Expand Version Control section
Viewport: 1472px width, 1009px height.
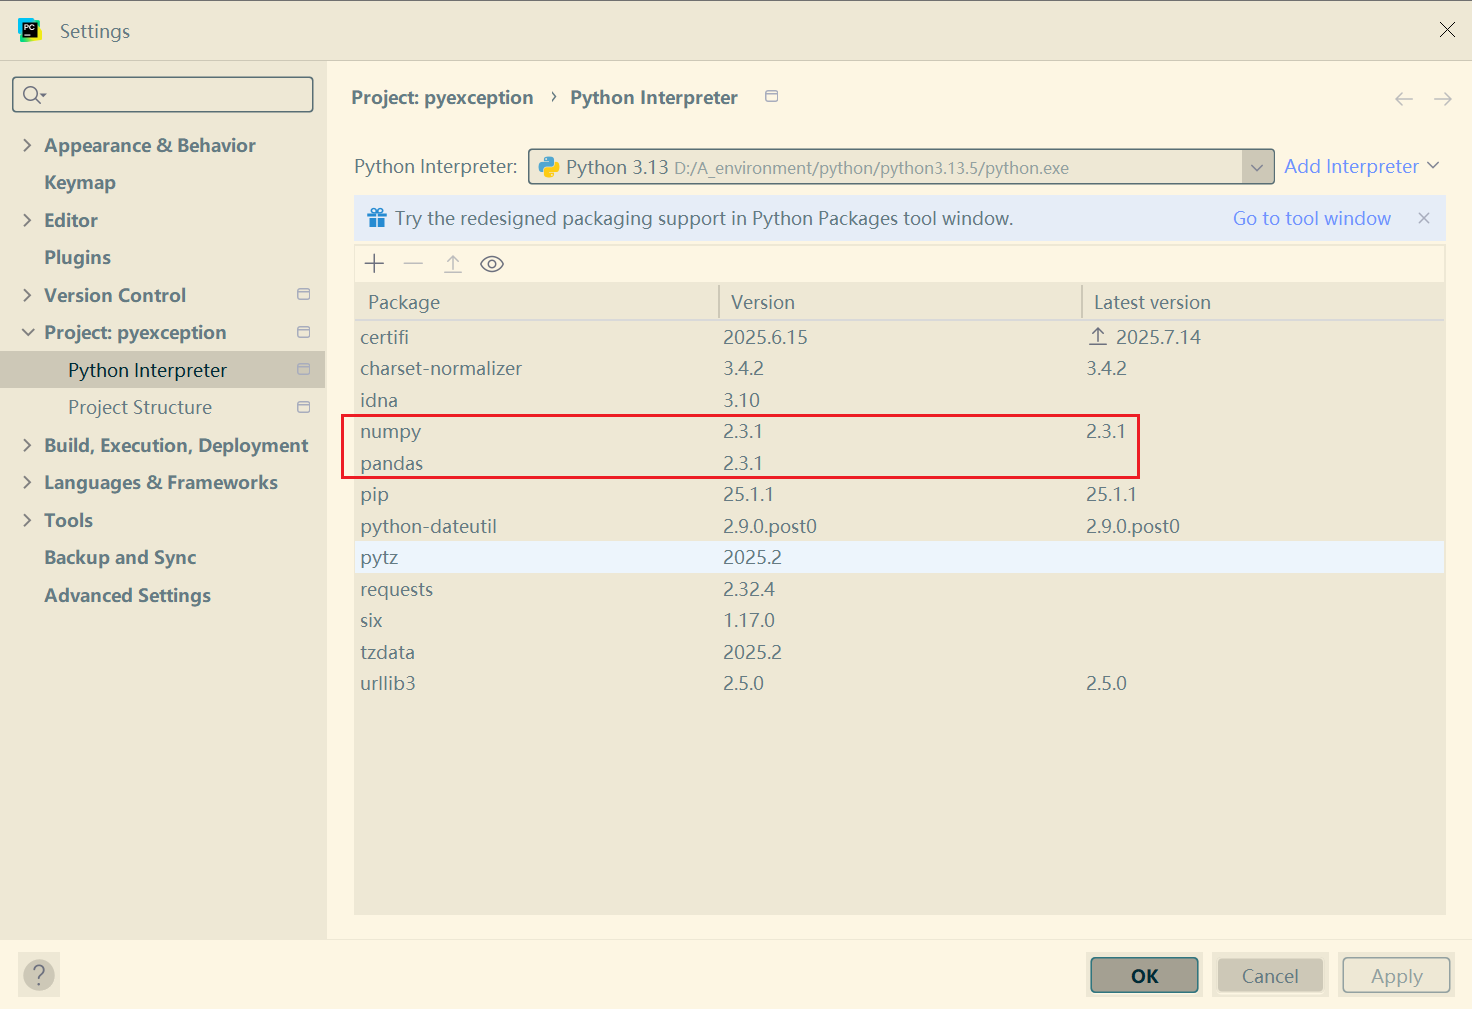point(27,295)
